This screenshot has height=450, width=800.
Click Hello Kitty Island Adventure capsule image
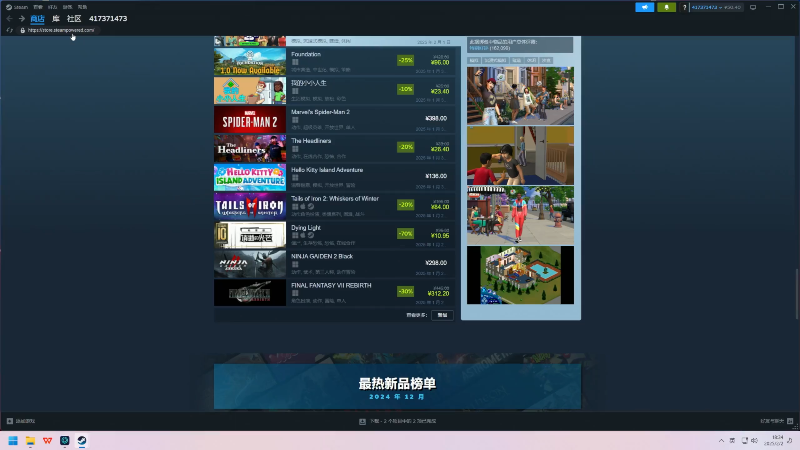click(250, 177)
